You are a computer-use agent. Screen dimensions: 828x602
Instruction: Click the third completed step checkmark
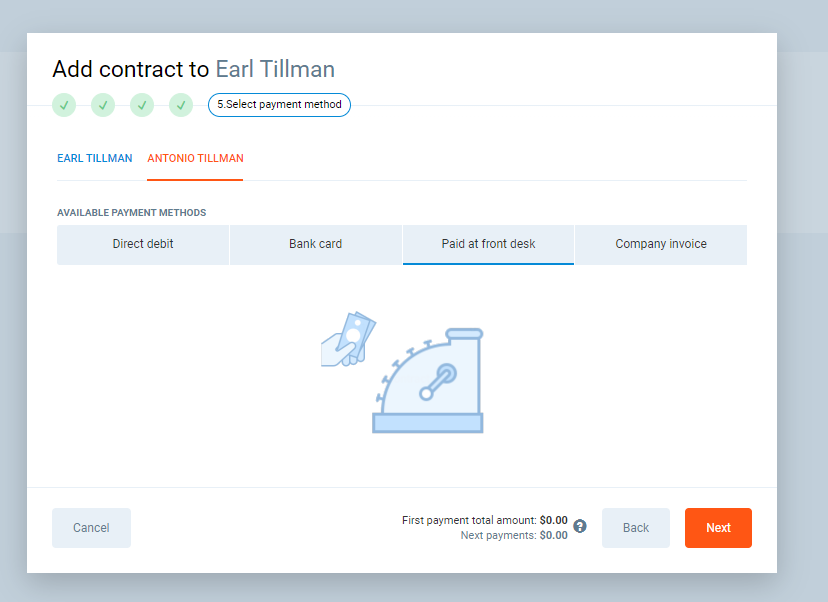142,105
